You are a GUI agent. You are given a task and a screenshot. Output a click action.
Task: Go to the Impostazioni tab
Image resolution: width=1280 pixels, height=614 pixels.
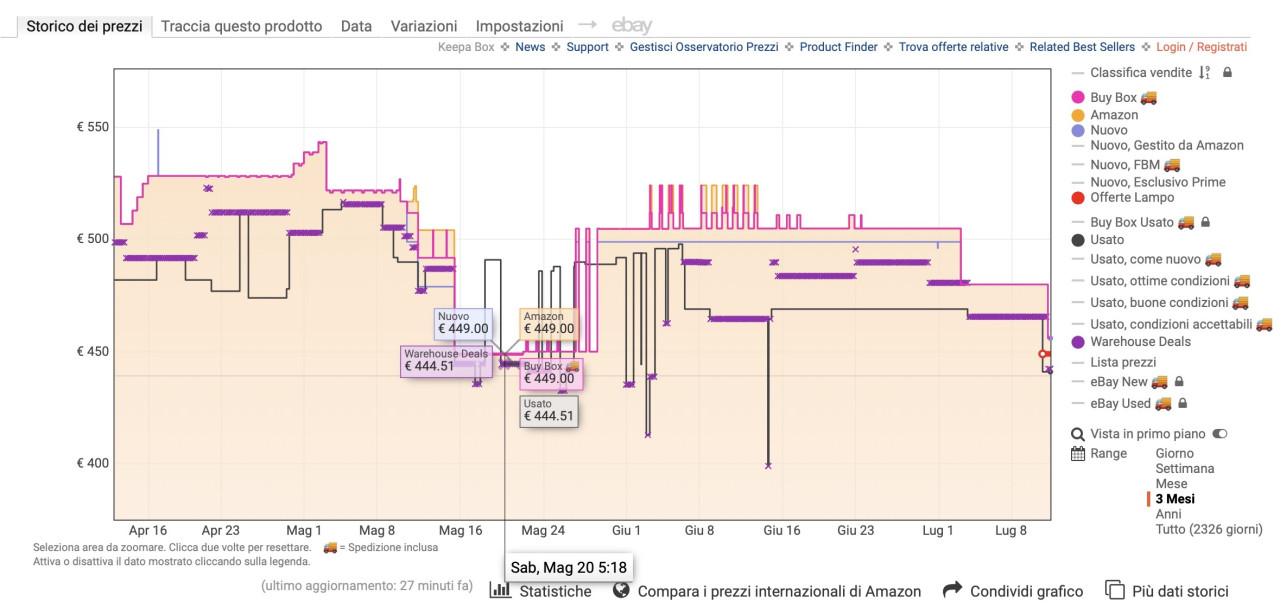pyautogui.click(x=519, y=26)
